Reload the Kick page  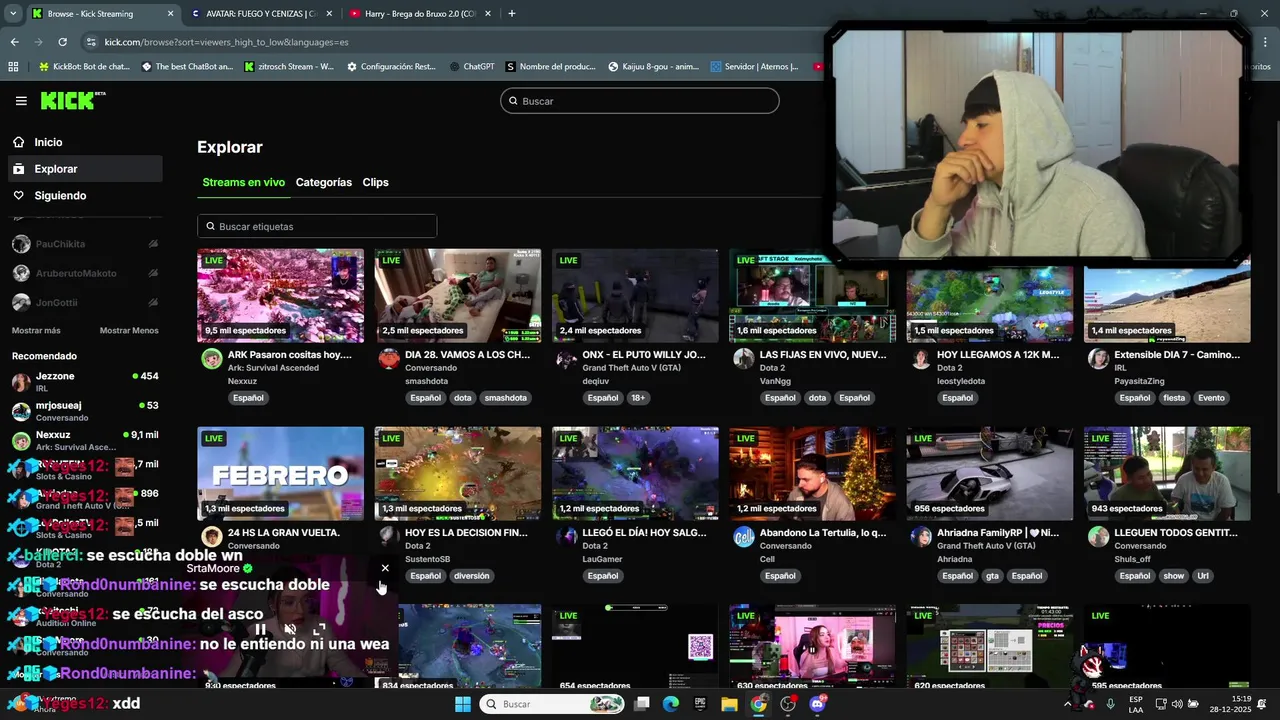pyautogui.click(x=62, y=42)
